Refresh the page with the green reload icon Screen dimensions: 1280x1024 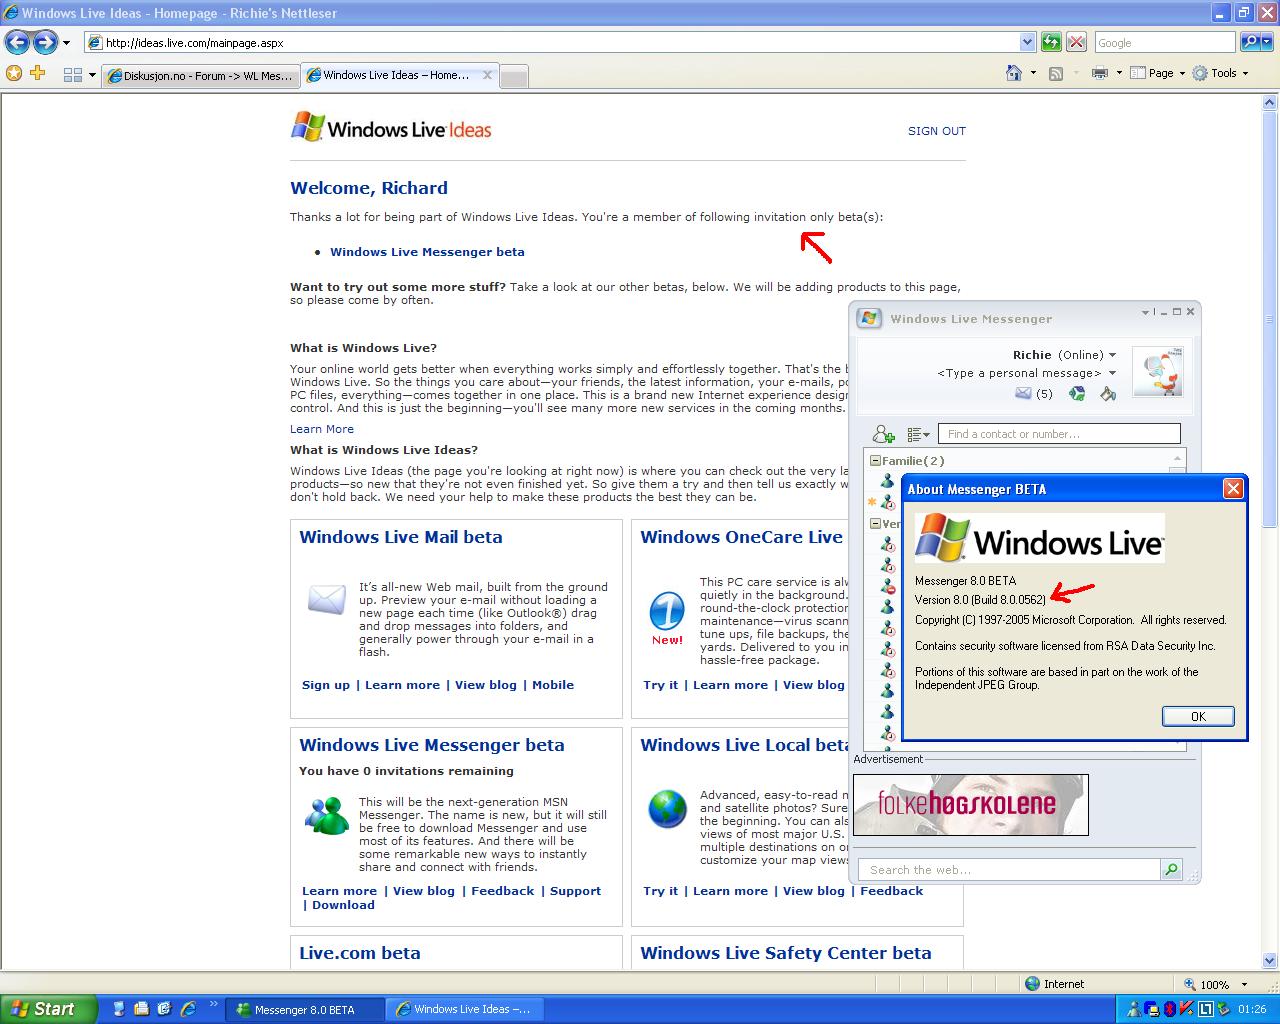1050,42
